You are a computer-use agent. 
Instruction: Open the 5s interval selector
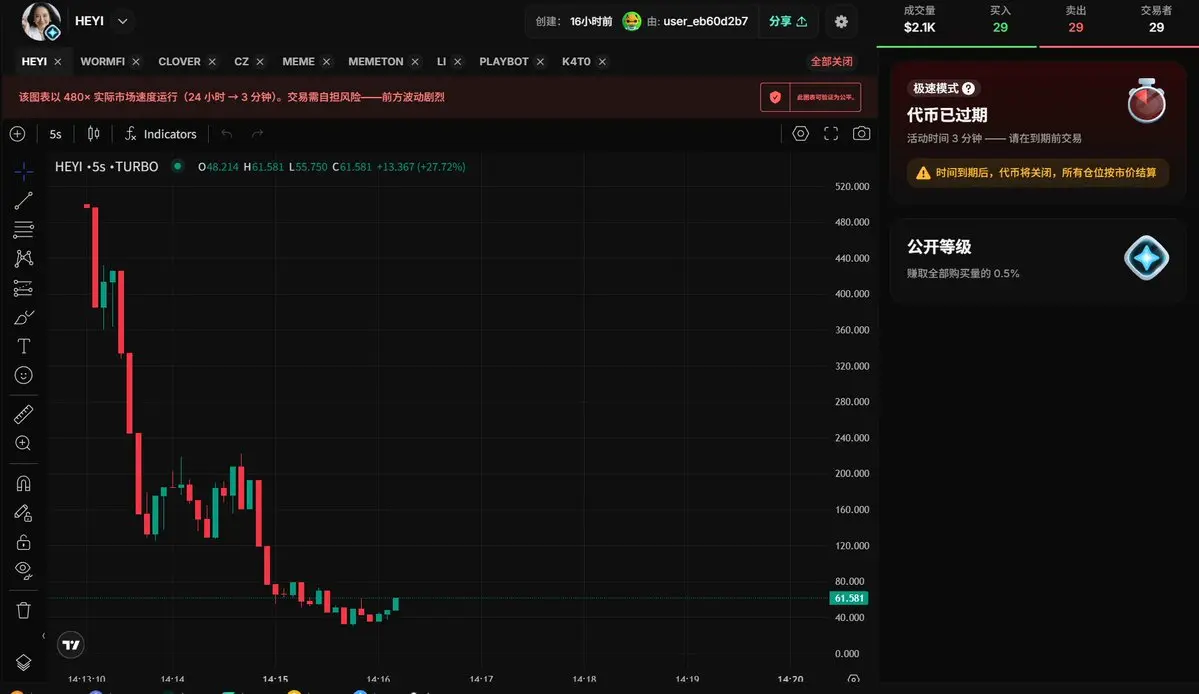tap(55, 134)
